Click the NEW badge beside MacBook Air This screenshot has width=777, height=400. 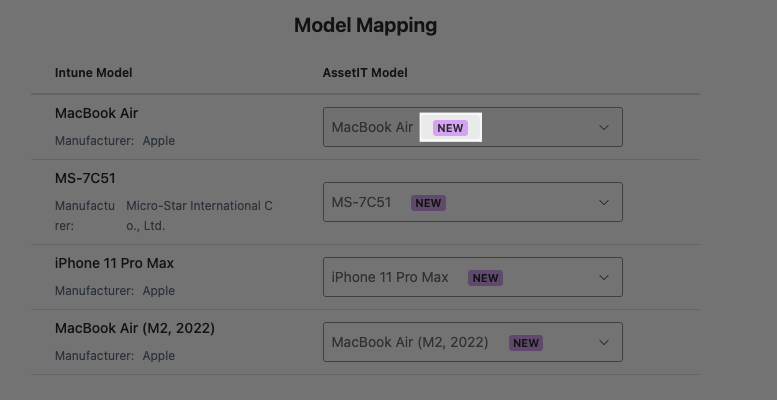click(451, 128)
